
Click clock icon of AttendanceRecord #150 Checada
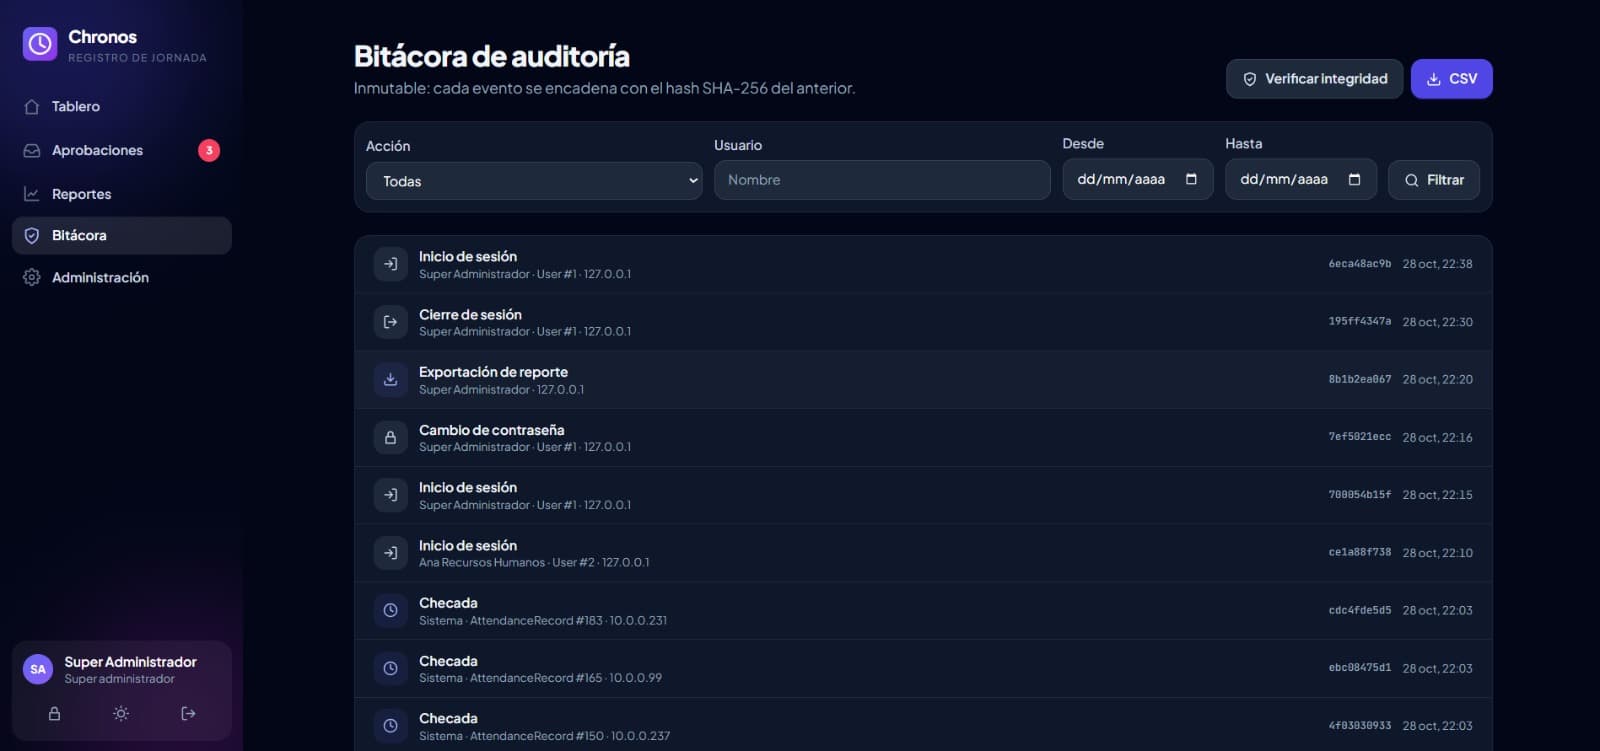click(x=391, y=726)
